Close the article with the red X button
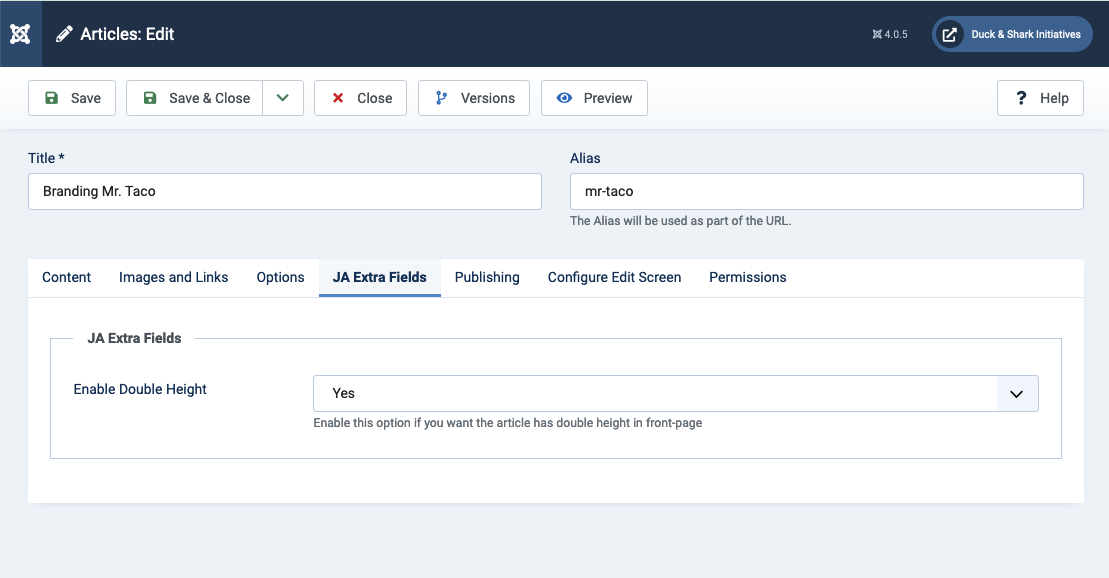 pos(360,98)
